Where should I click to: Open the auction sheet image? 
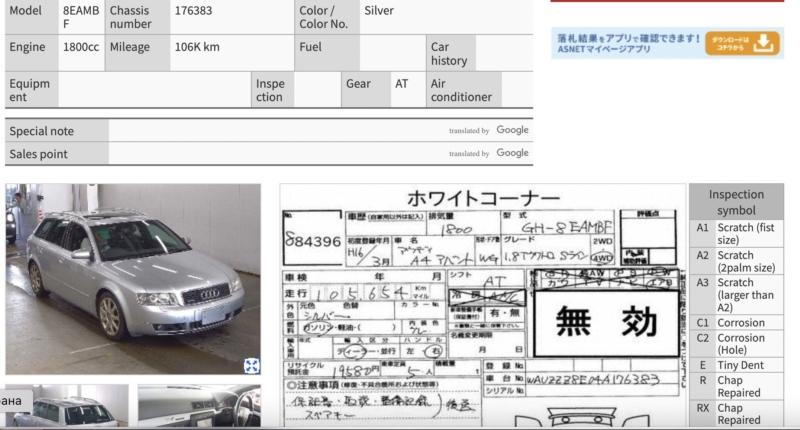click(482, 305)
